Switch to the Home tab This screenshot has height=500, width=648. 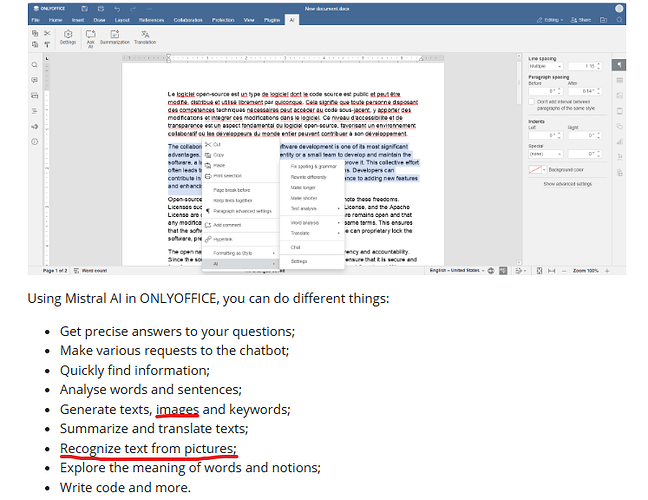[55, 20]
